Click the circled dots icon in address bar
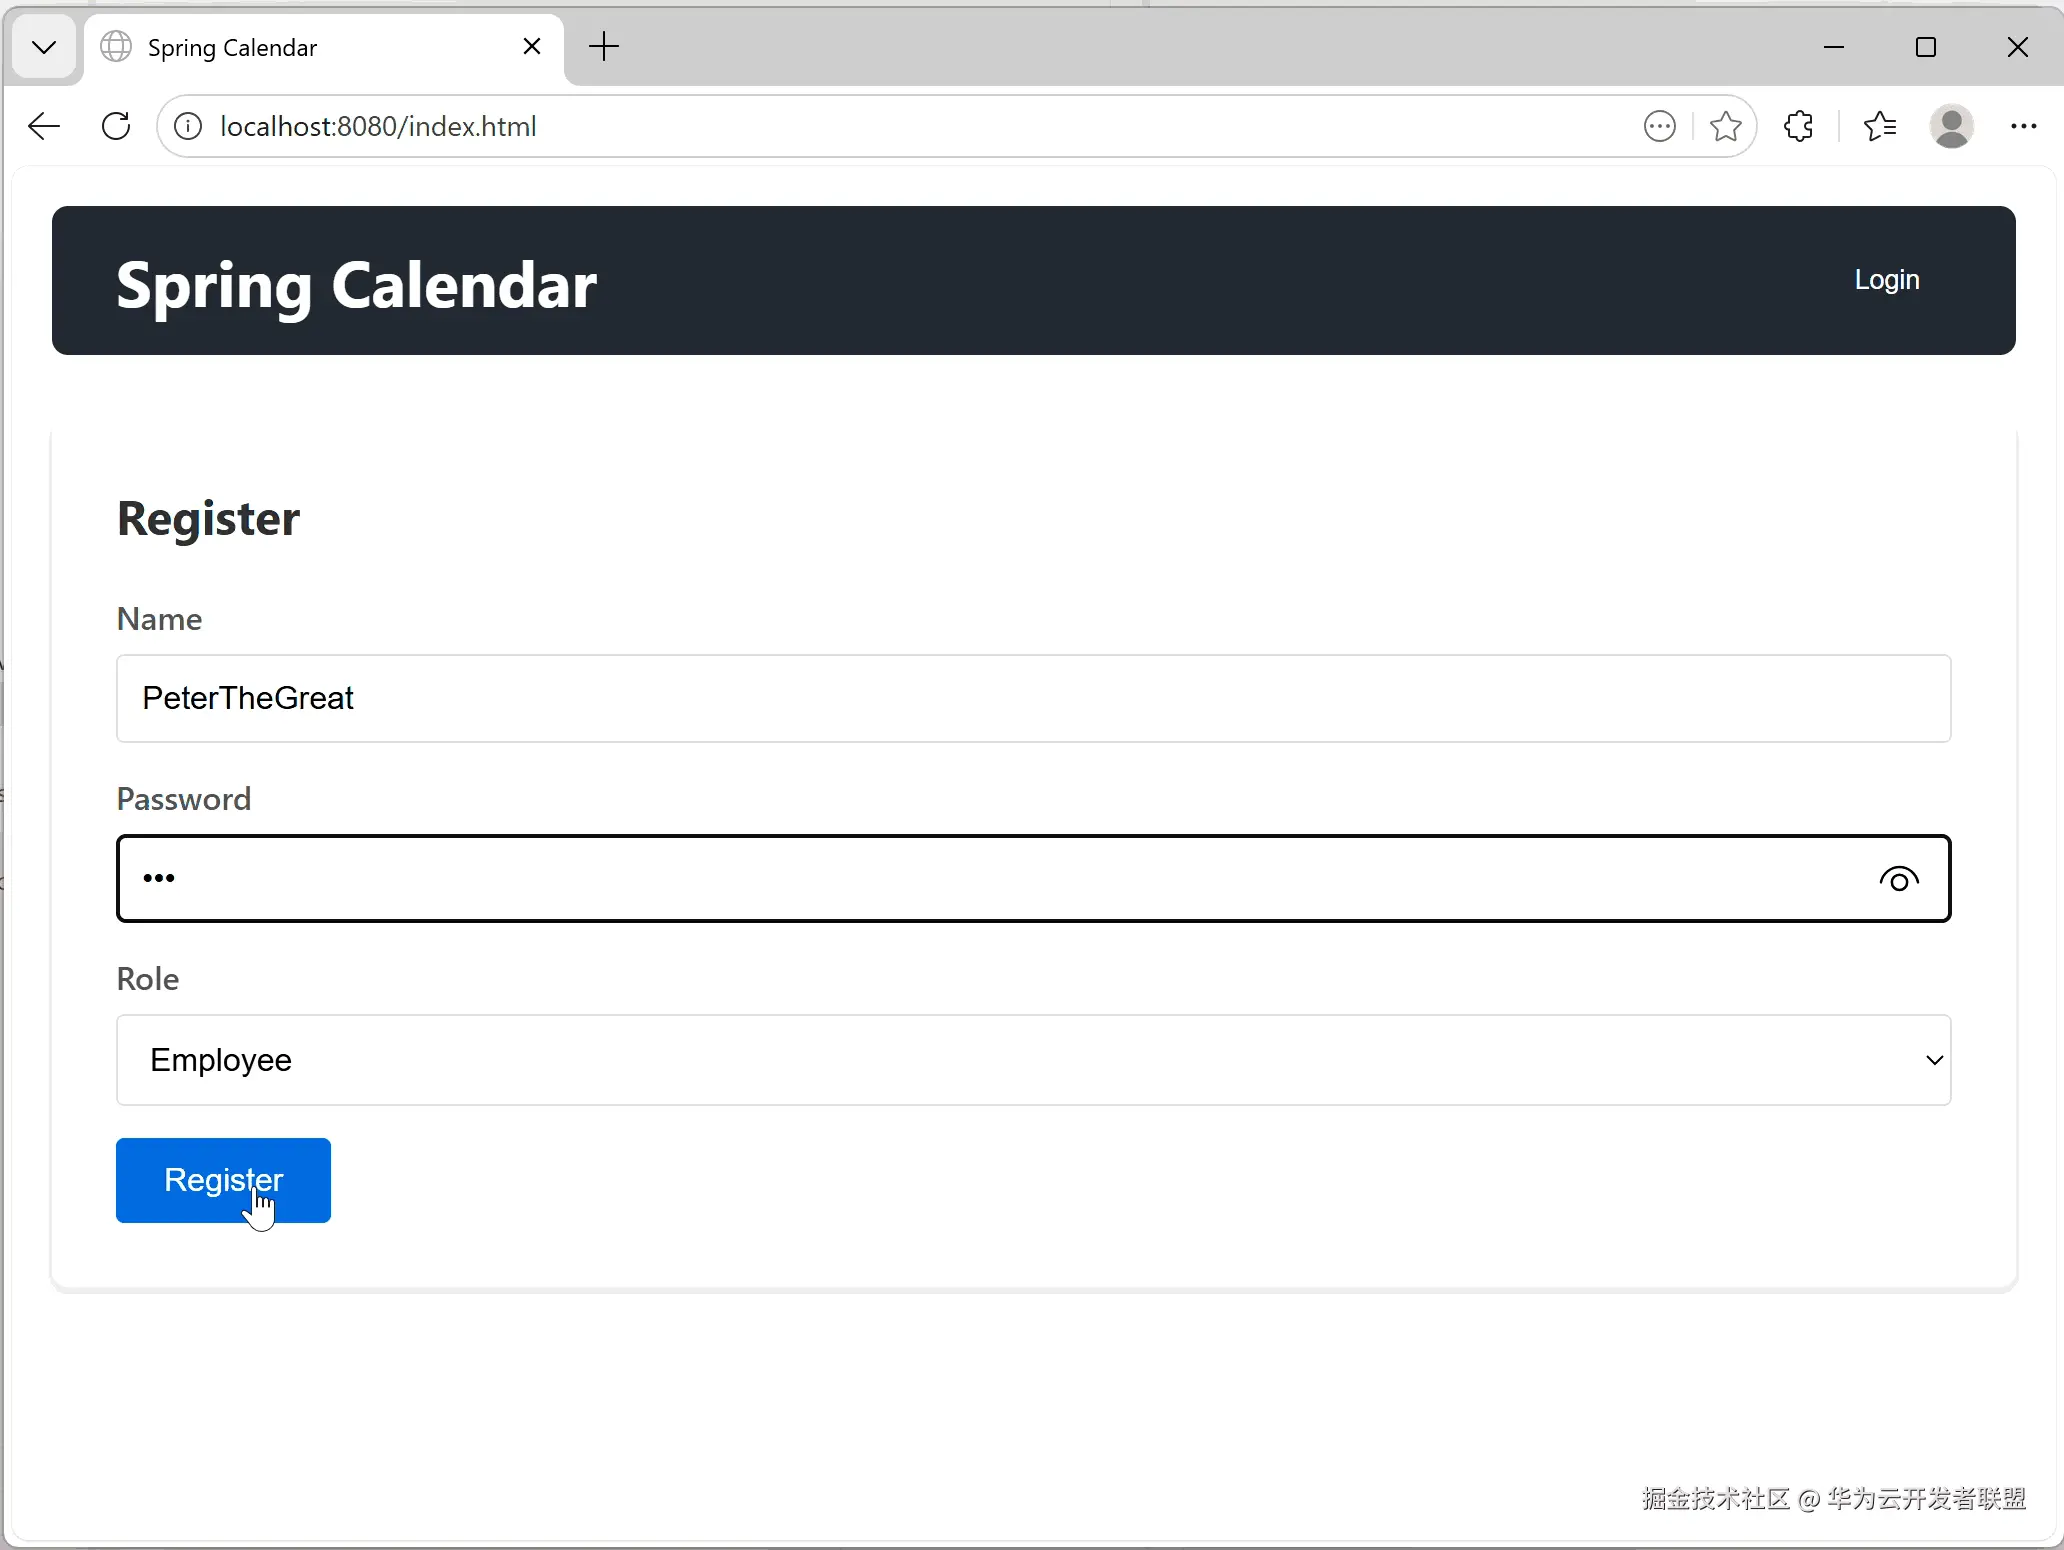The image size is (2064, 1550). [1659, 126]
